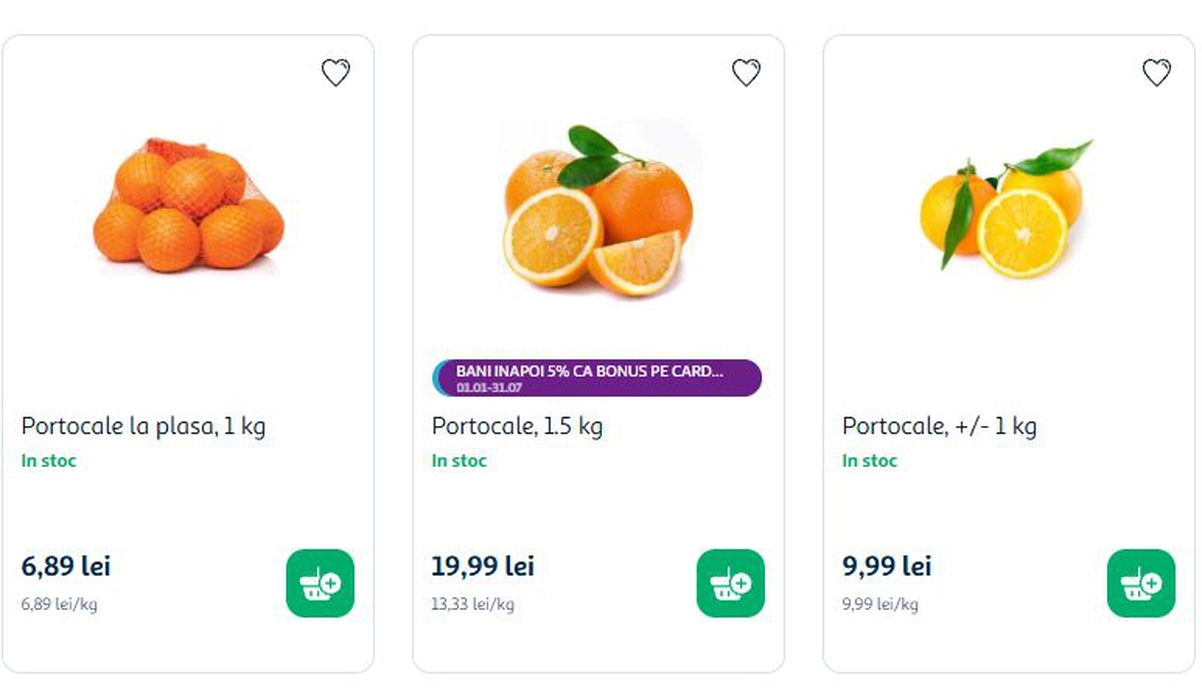Go to Portocale, +/- 1 kg product page
1202x700 pixels.
tap(939, 426)
